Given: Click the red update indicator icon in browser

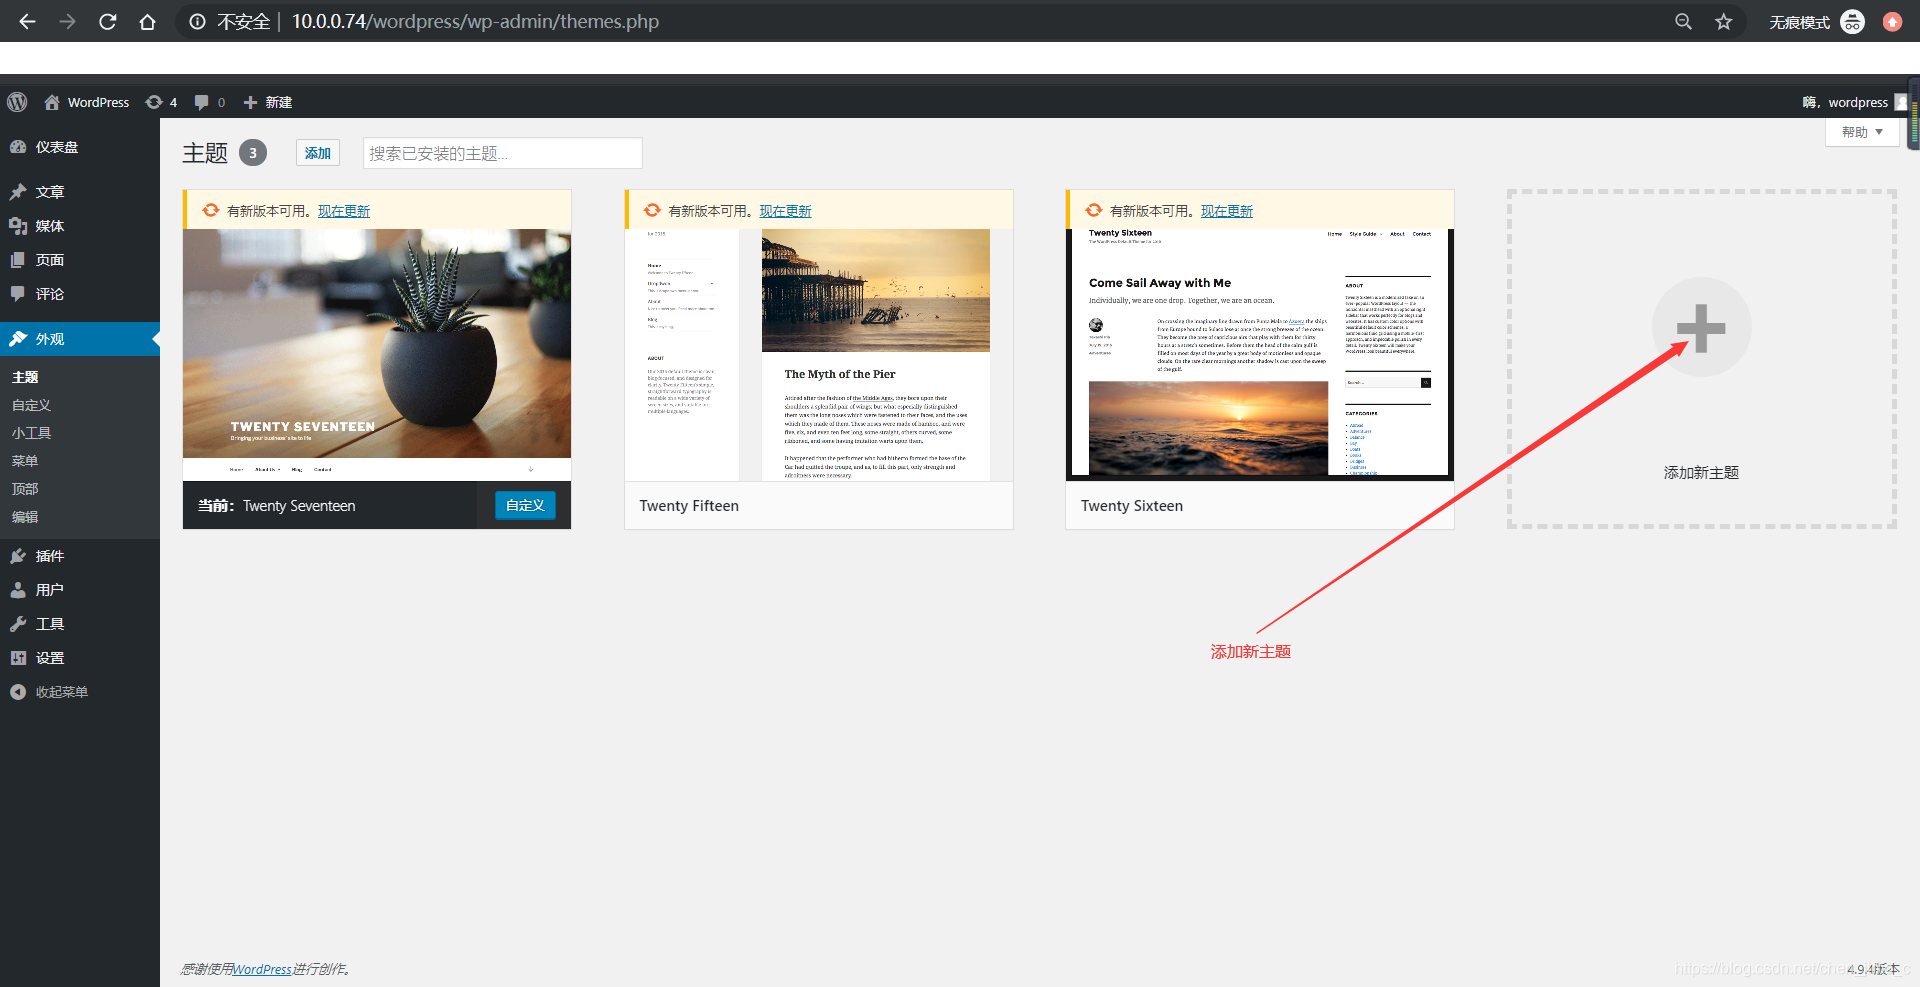Looking at the screenshot, I should [1892, 21].
